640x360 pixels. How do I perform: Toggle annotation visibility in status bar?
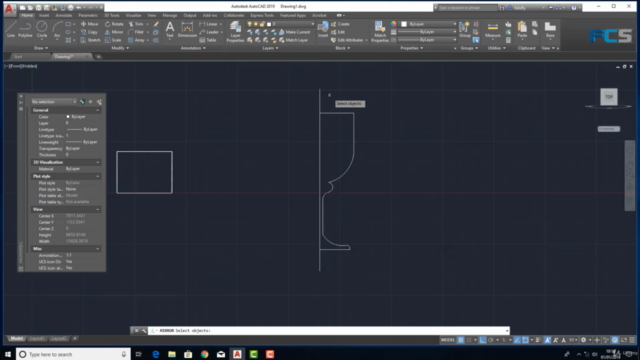click(547, 340)
